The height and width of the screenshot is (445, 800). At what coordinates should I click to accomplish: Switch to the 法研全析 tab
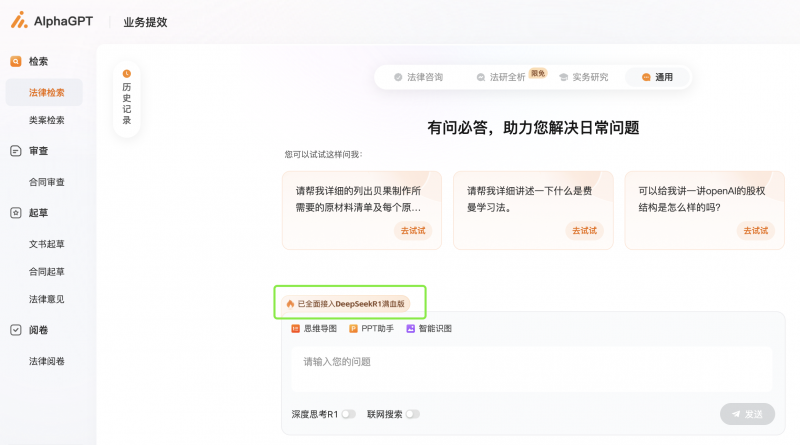pos(501,77)
